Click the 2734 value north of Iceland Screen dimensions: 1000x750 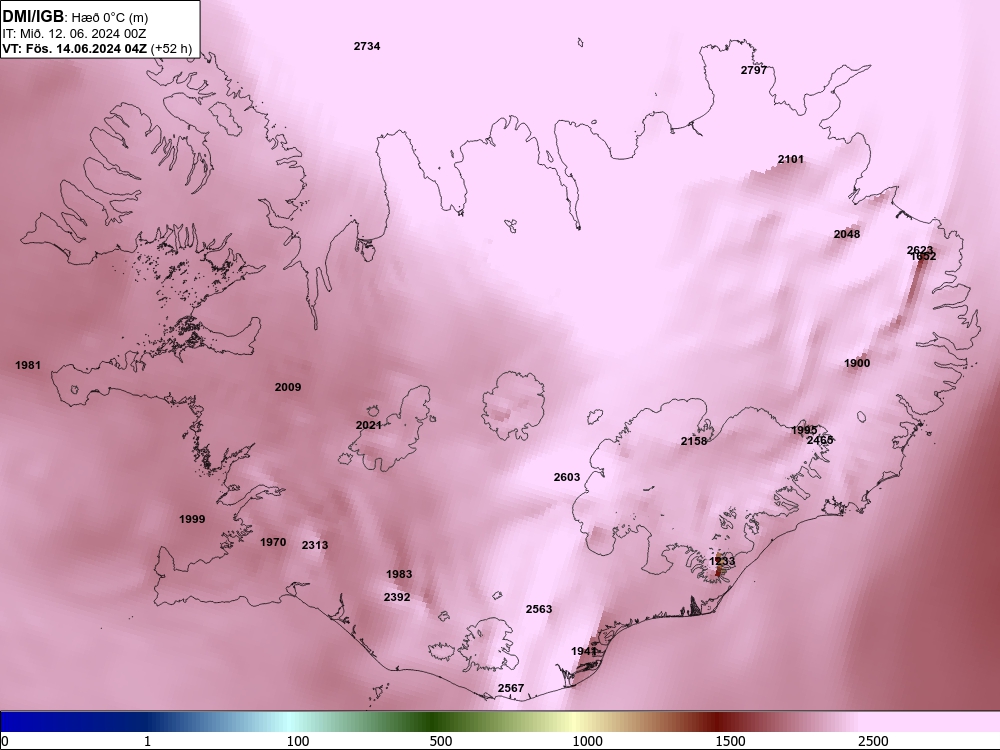[367, 46]
